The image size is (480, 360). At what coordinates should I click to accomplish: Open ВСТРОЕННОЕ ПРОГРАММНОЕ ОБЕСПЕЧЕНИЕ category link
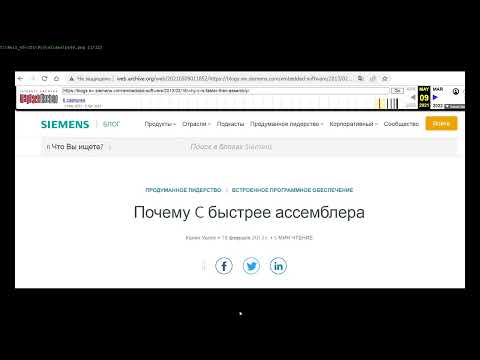tap(292, 190)
